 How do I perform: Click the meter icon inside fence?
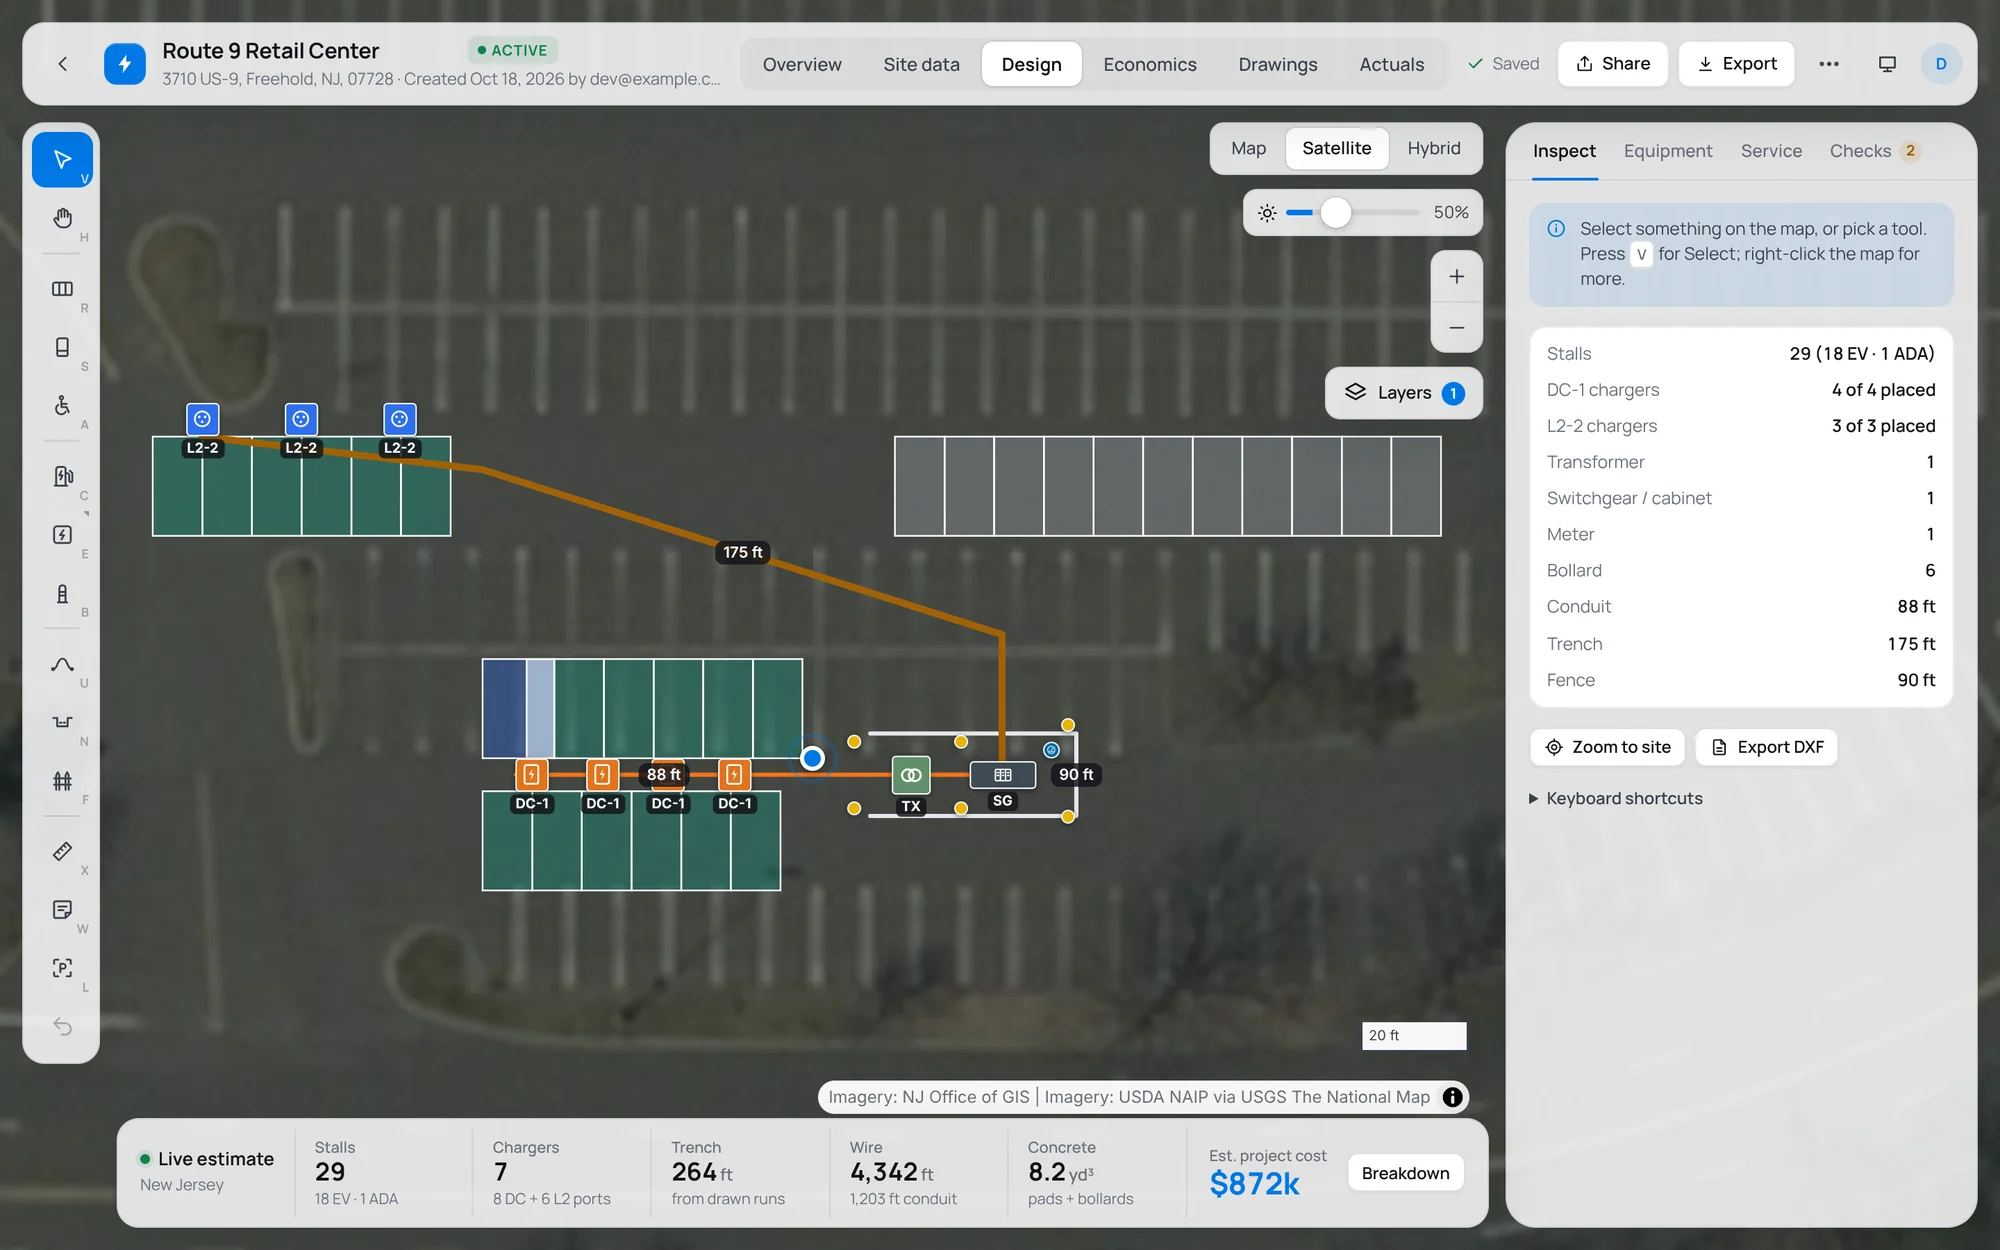(x=1051, y=749)
